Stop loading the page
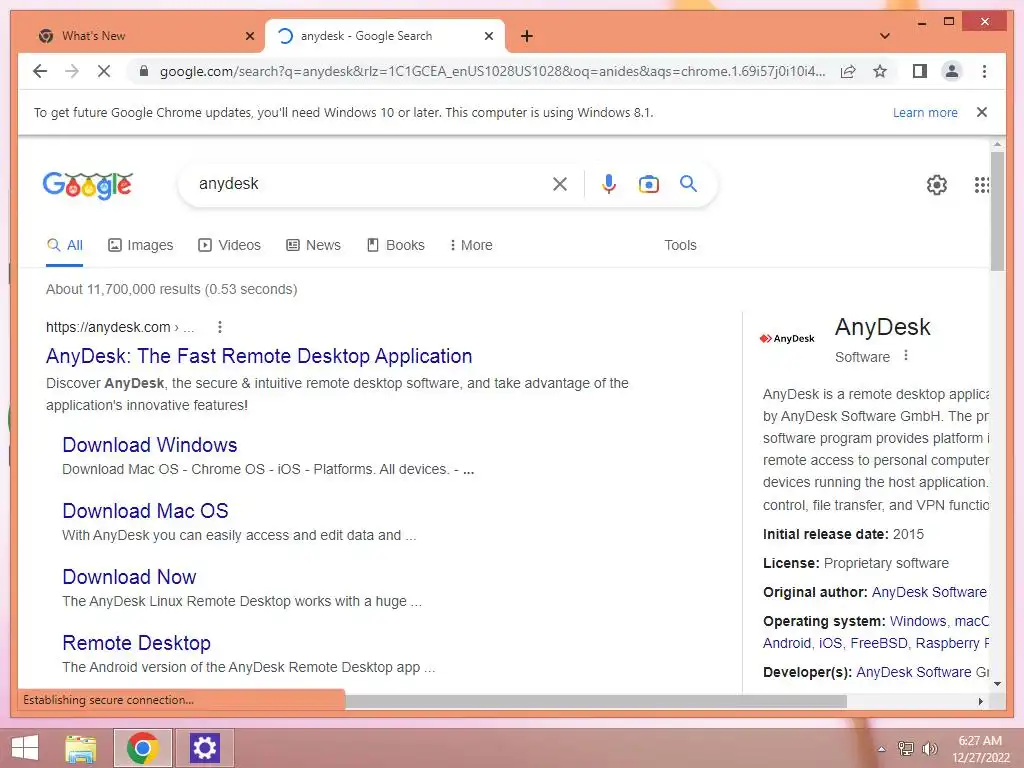Image resolution: width=1024 pixels, height=768 pixels. pos(104,71)
